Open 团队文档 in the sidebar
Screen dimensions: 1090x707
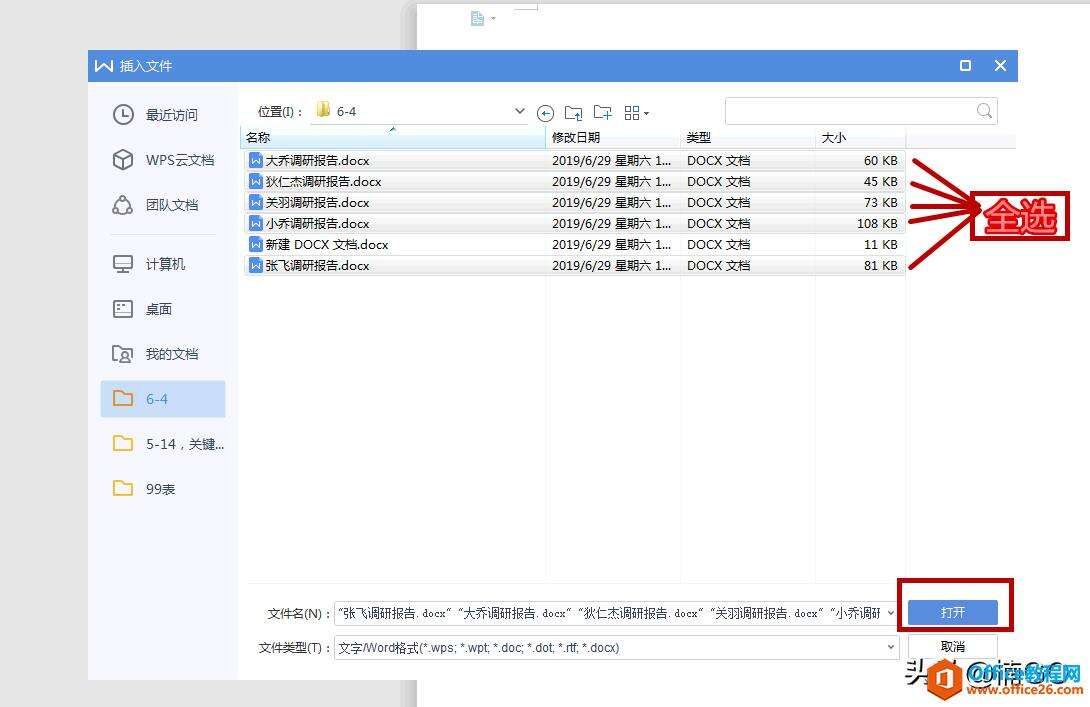[x=163, y=205]
